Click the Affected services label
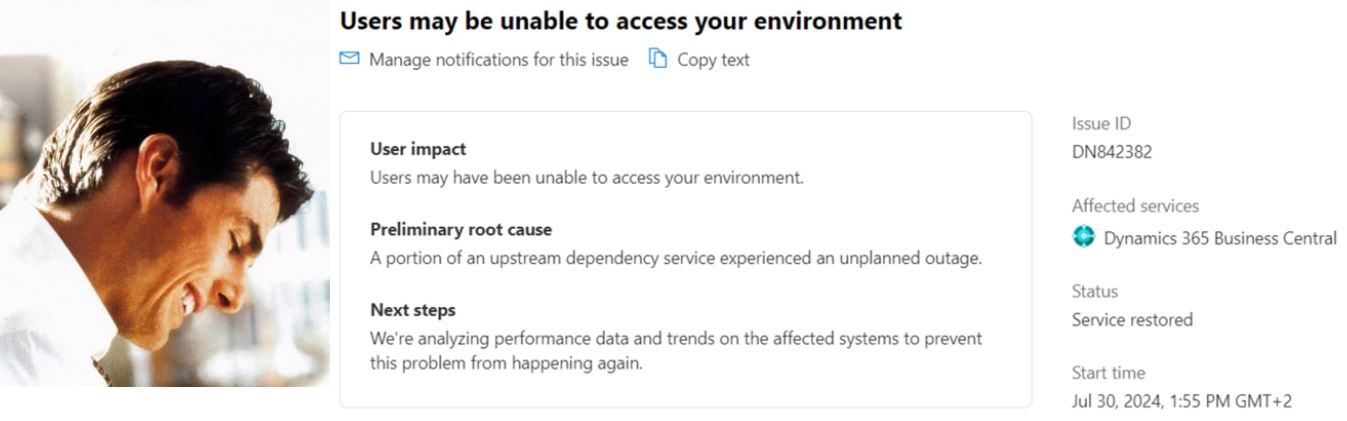The height and width of the screenshot is (421, 1347). tap(1135, 206)
